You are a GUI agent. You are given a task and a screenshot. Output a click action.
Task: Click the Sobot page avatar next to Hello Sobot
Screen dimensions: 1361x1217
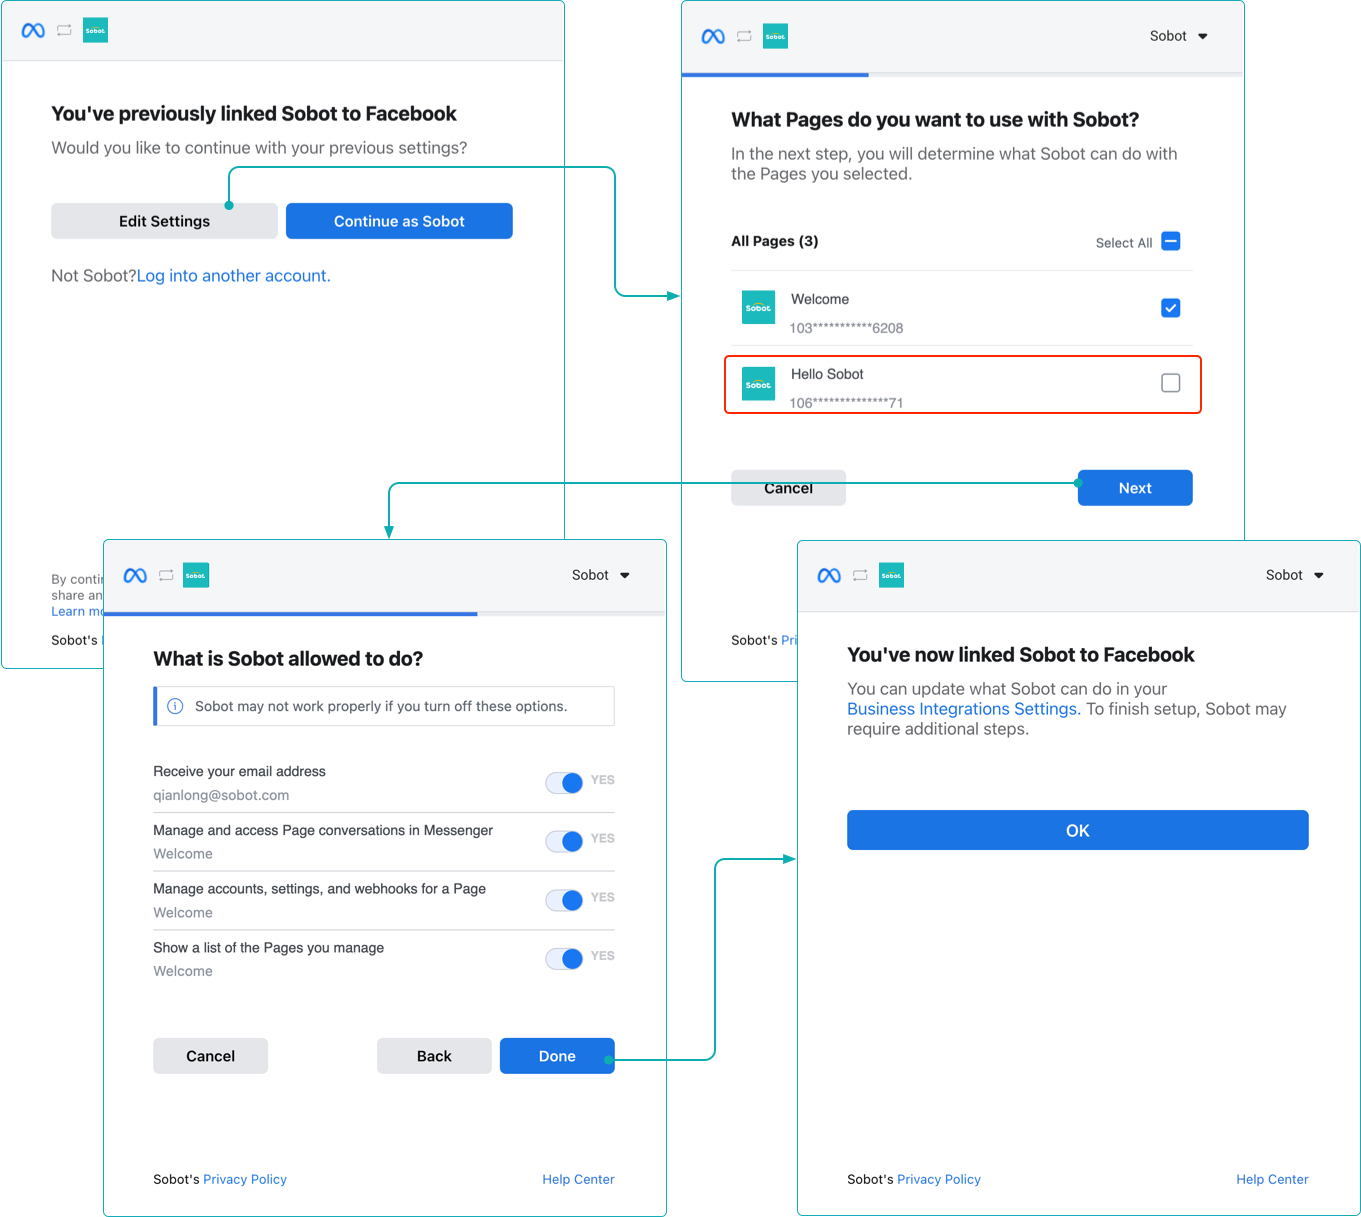tap(758, 384)
